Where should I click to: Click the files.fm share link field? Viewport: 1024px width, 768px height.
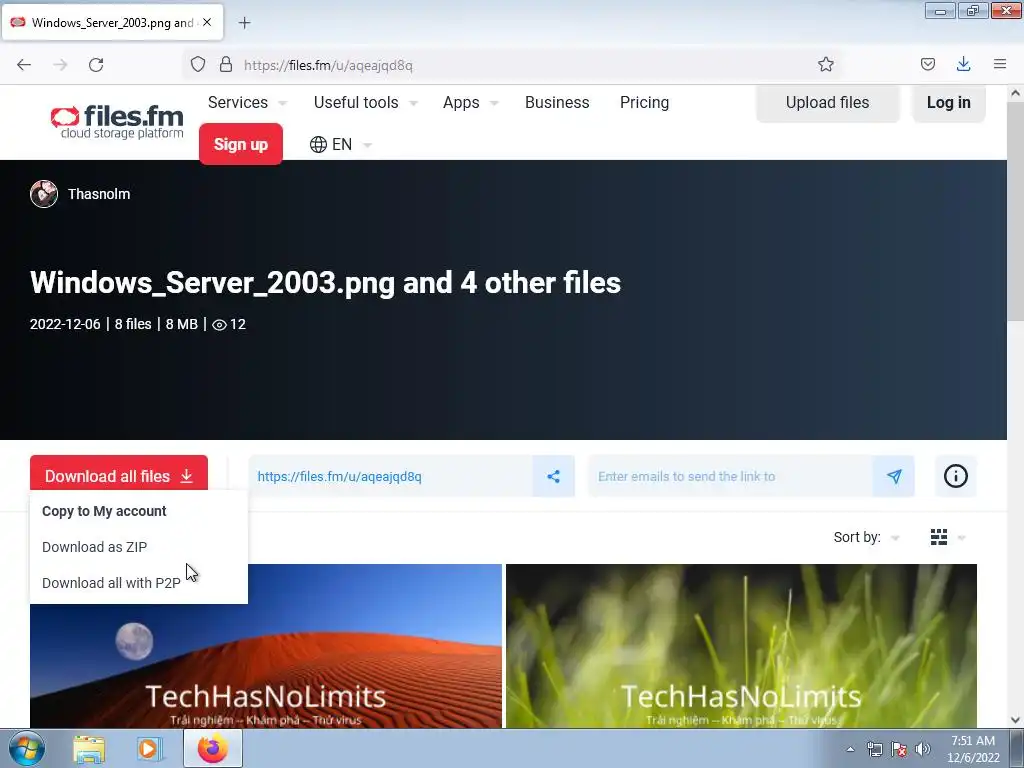click(391, 476)
